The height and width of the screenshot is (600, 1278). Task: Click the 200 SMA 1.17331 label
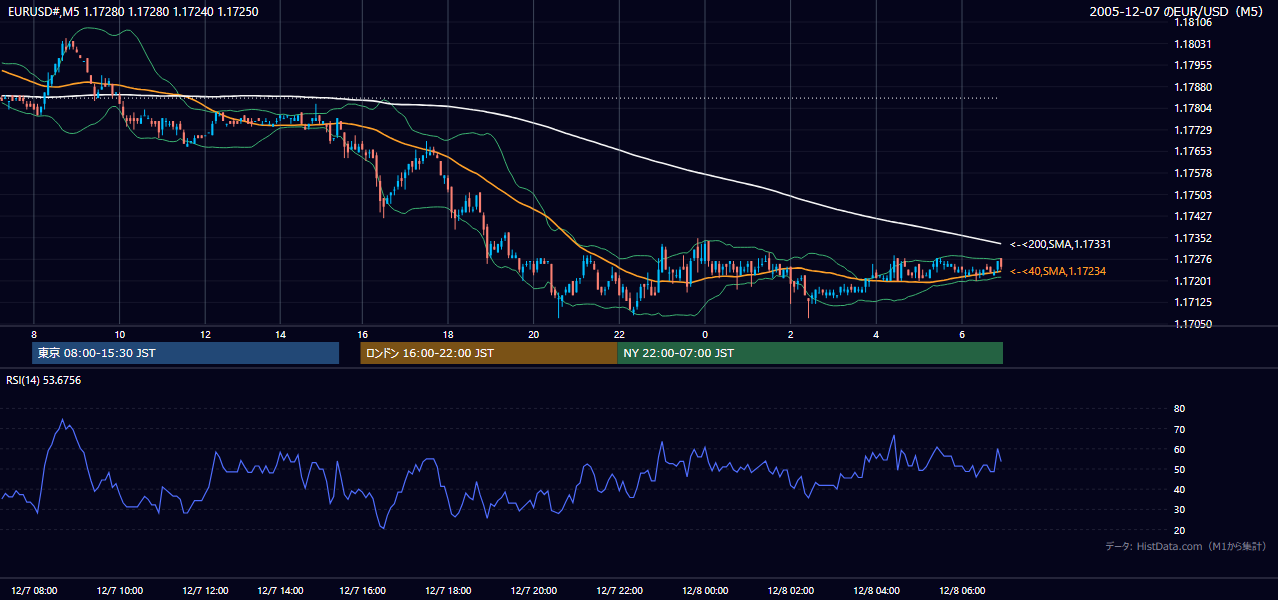1061,244
